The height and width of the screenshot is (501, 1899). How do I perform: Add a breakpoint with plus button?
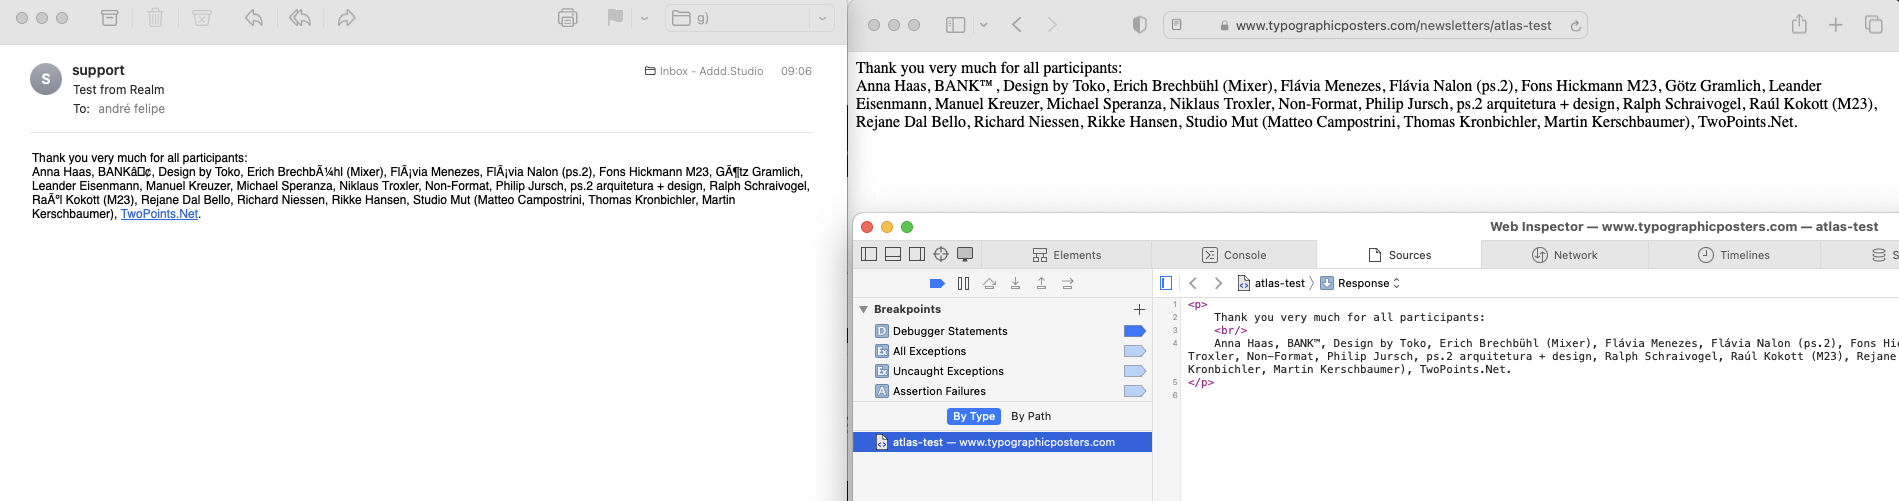[x=1139, y=309]
